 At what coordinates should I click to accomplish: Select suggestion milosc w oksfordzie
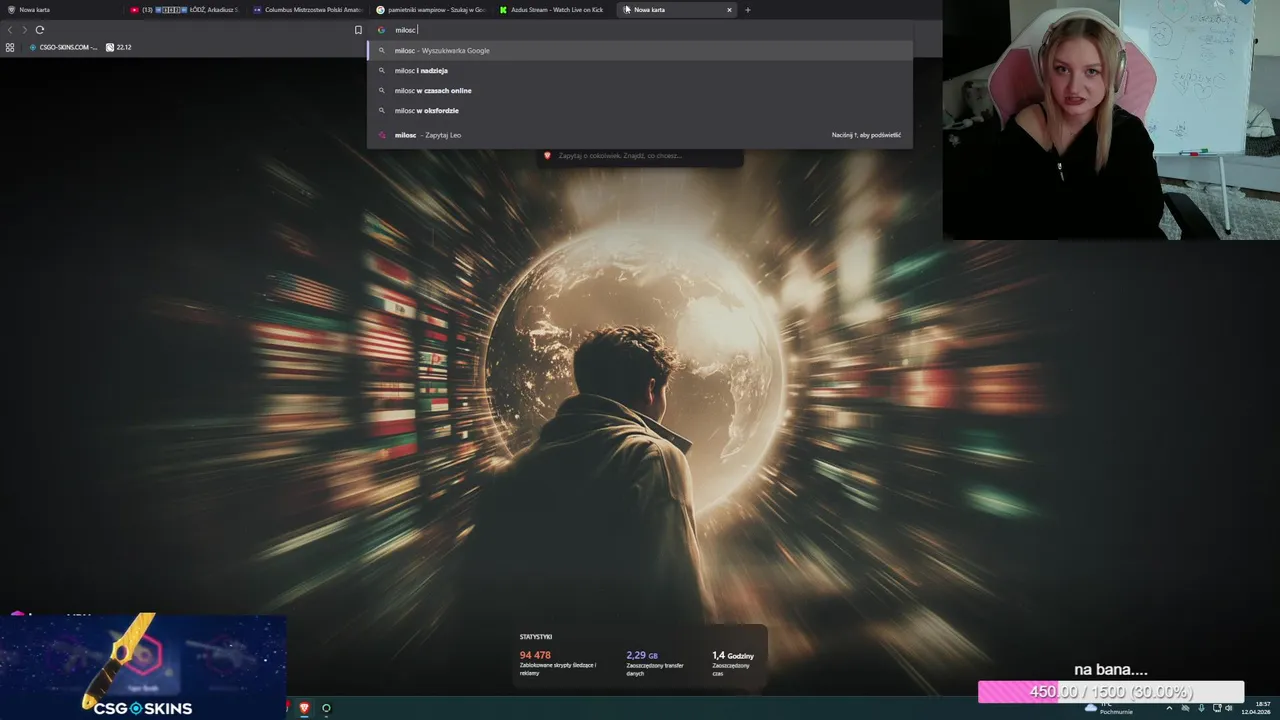[640, 110]
